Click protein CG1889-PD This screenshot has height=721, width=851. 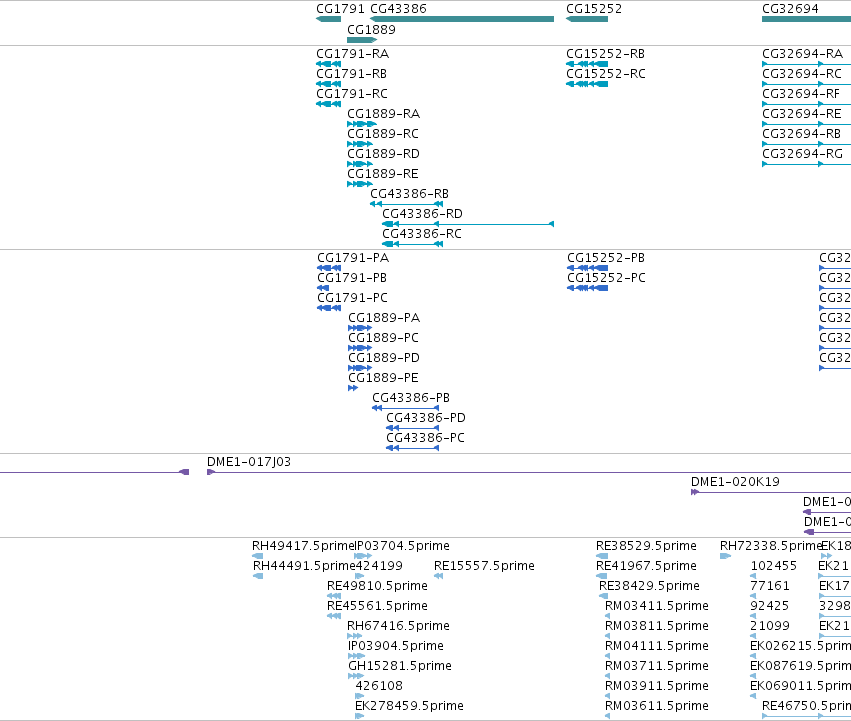(x=360, y=368)
